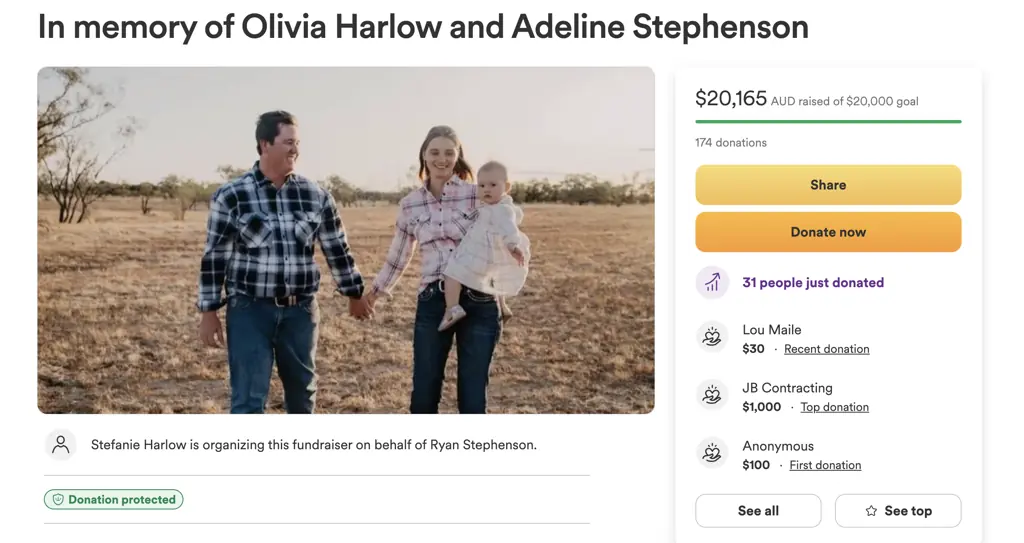Click the shield icon in Donation protected badge
The height and width of the screenshot is (543, 1024).
[x=58, y=500]
